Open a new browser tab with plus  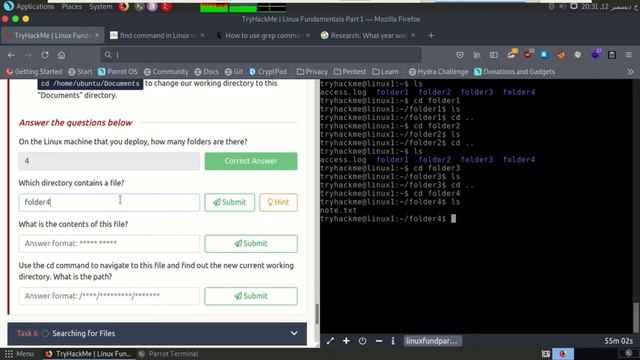point(431,36)
